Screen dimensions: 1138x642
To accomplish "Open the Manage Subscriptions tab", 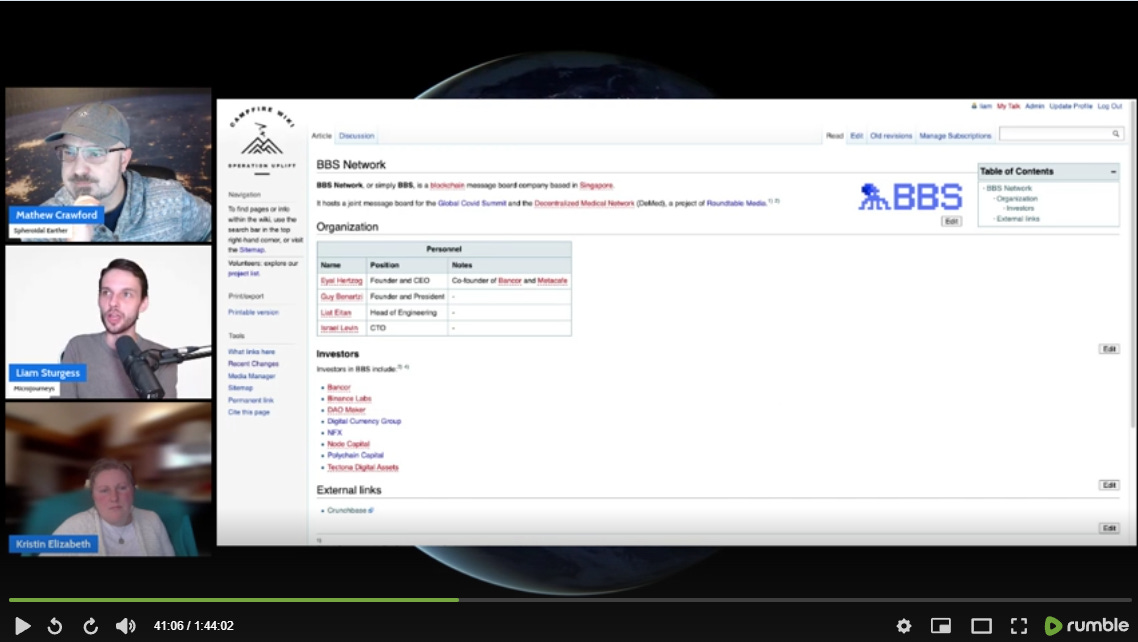I will [955, 136].
